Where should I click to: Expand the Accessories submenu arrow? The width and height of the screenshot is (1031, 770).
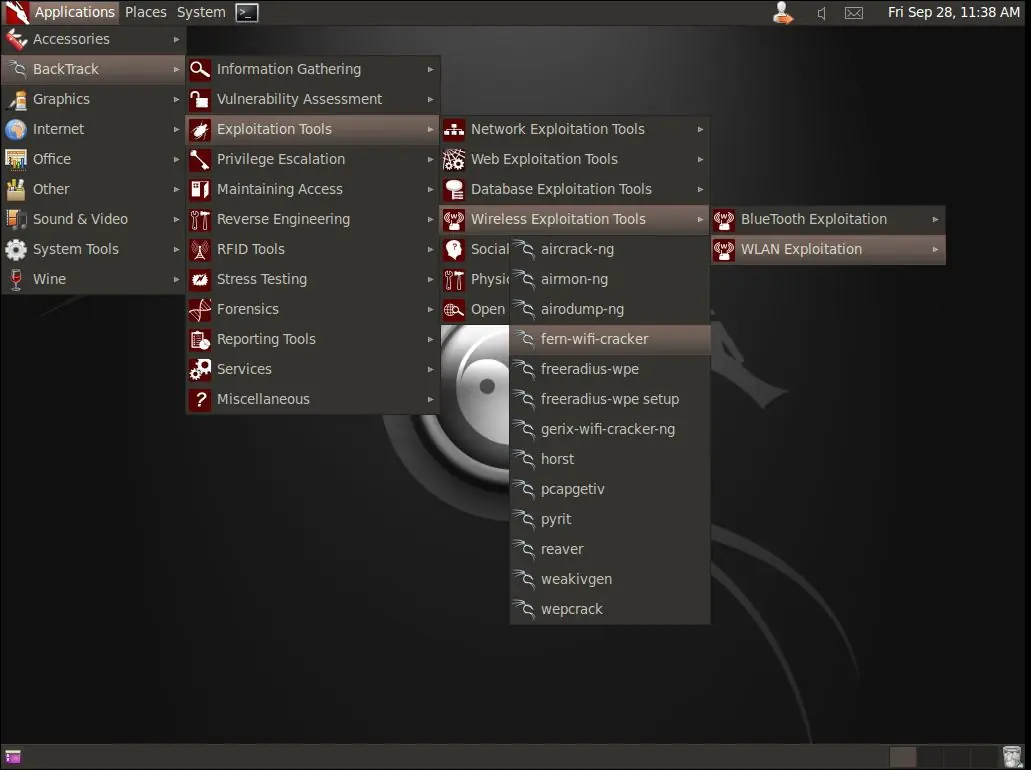tap(176, 39)
